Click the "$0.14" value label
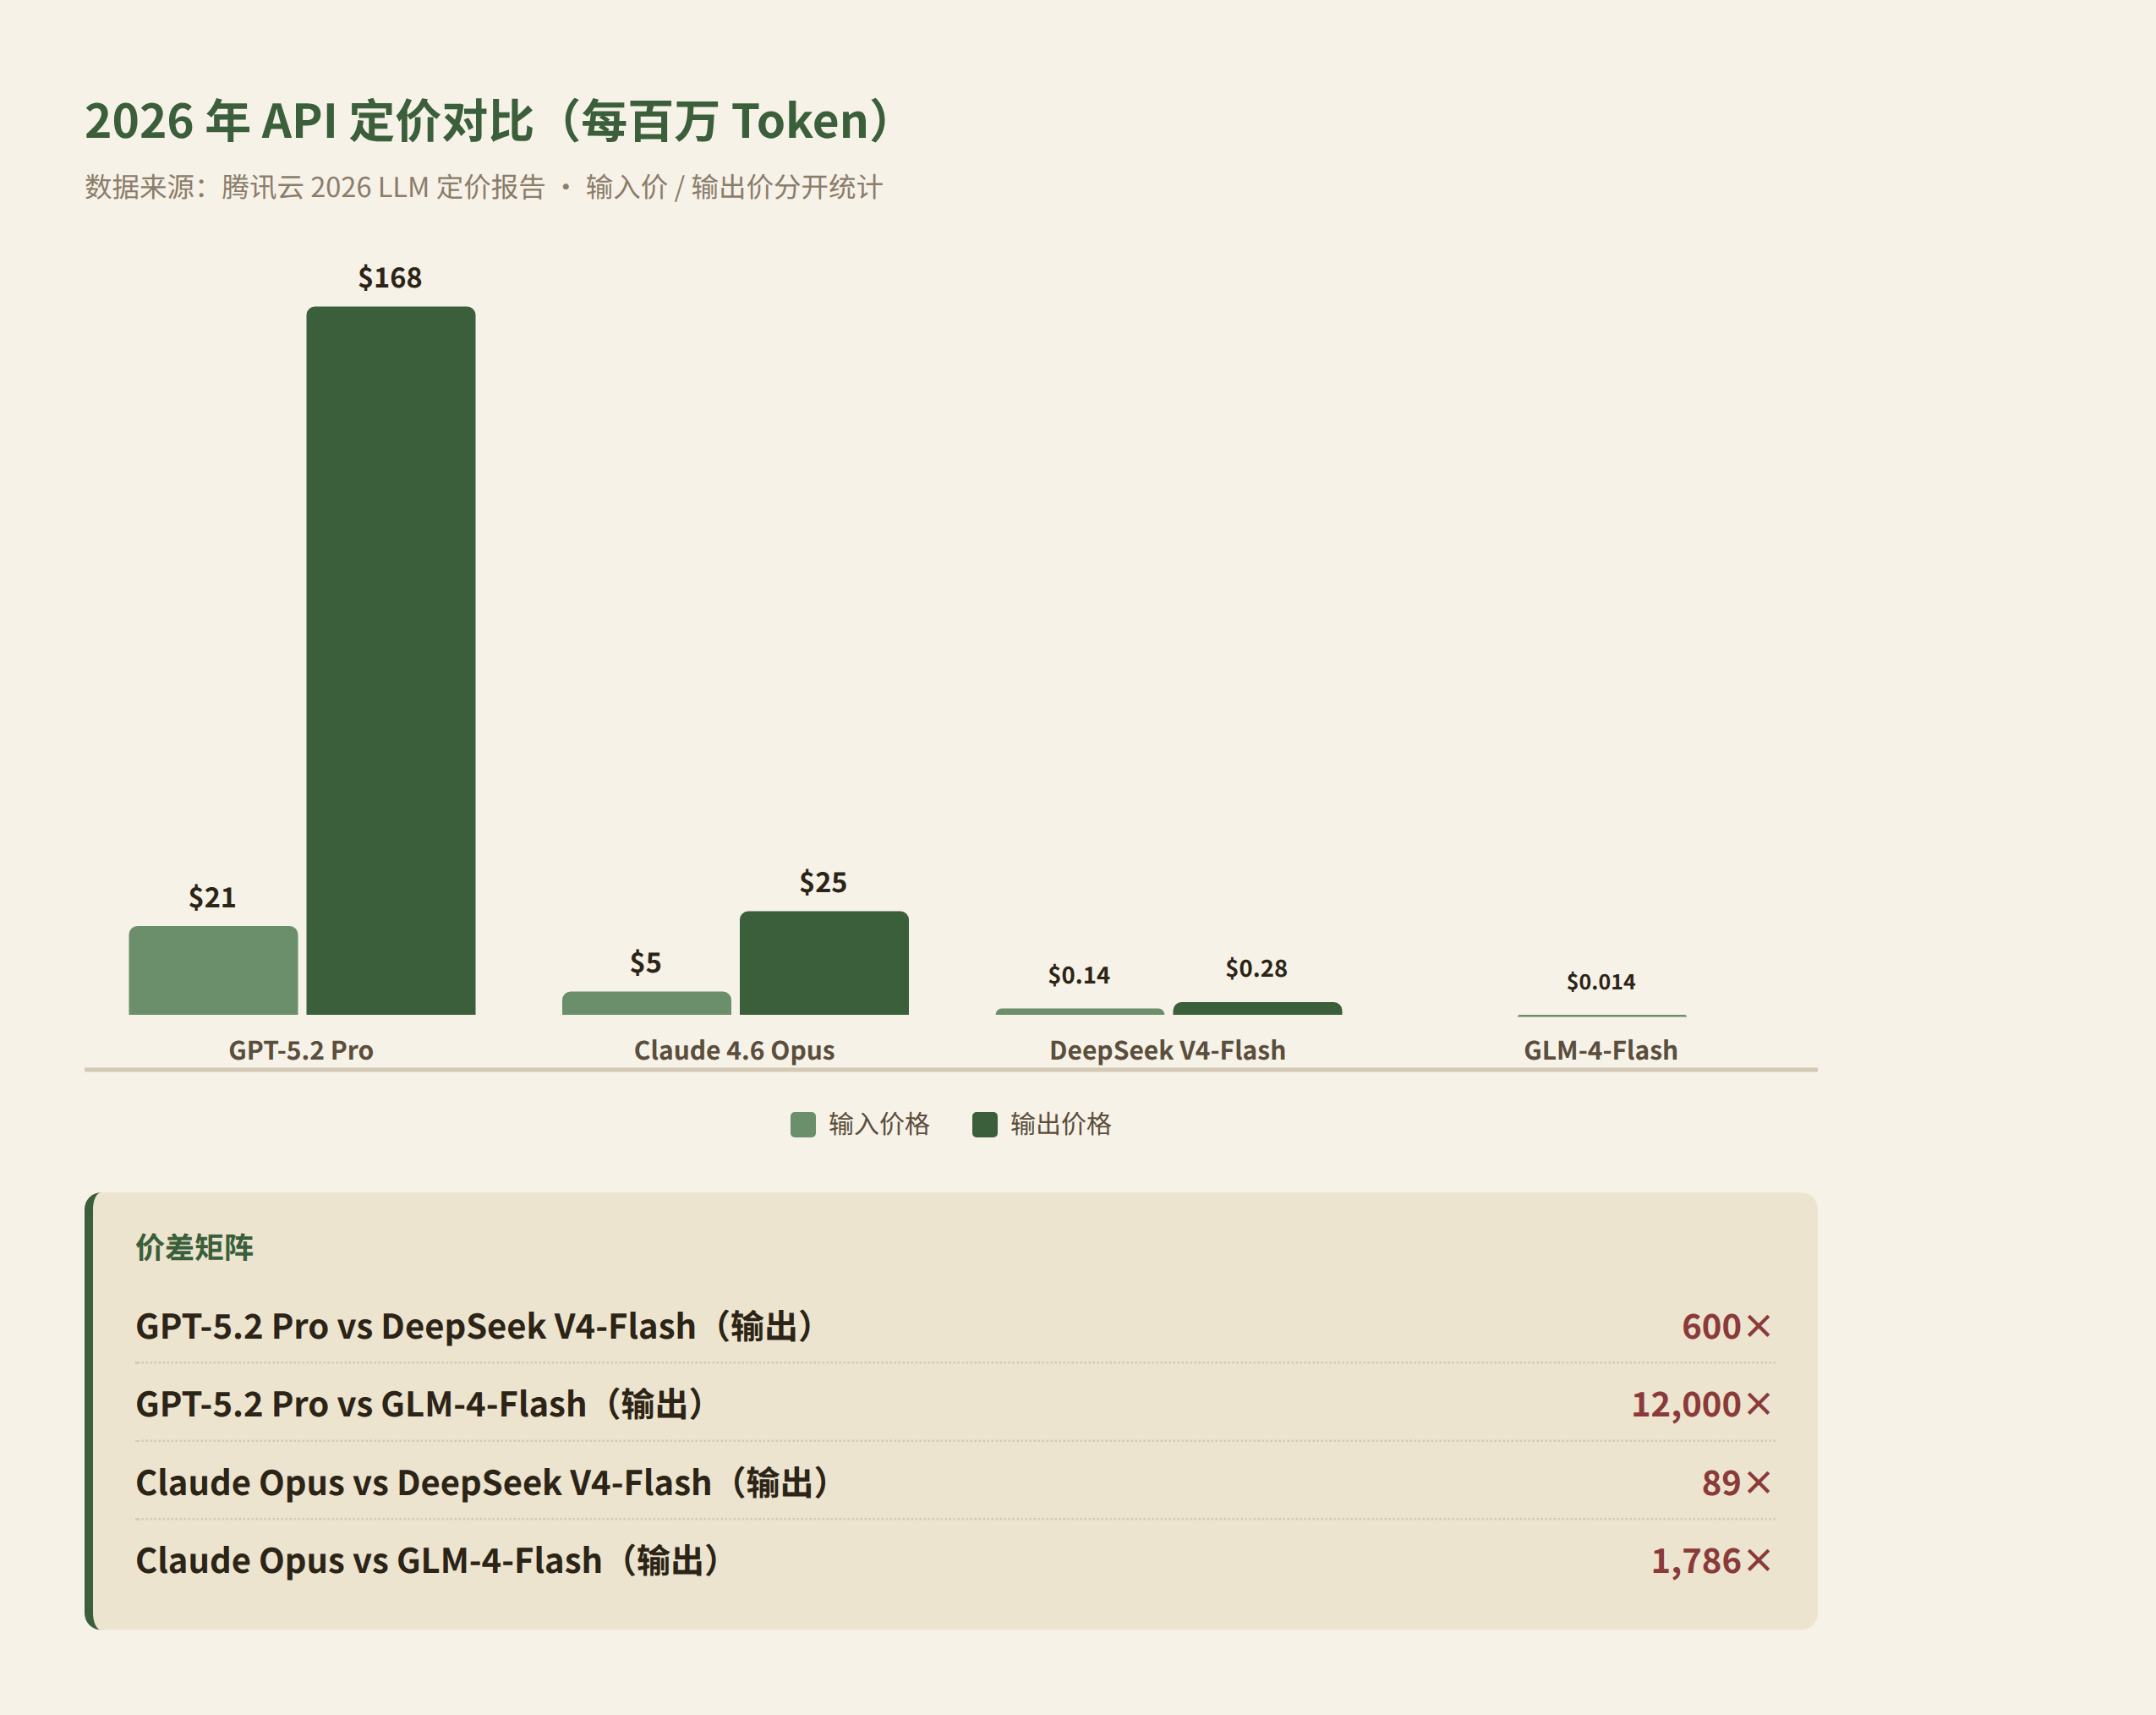Screen dimensions: 2156x1715 1079,975
